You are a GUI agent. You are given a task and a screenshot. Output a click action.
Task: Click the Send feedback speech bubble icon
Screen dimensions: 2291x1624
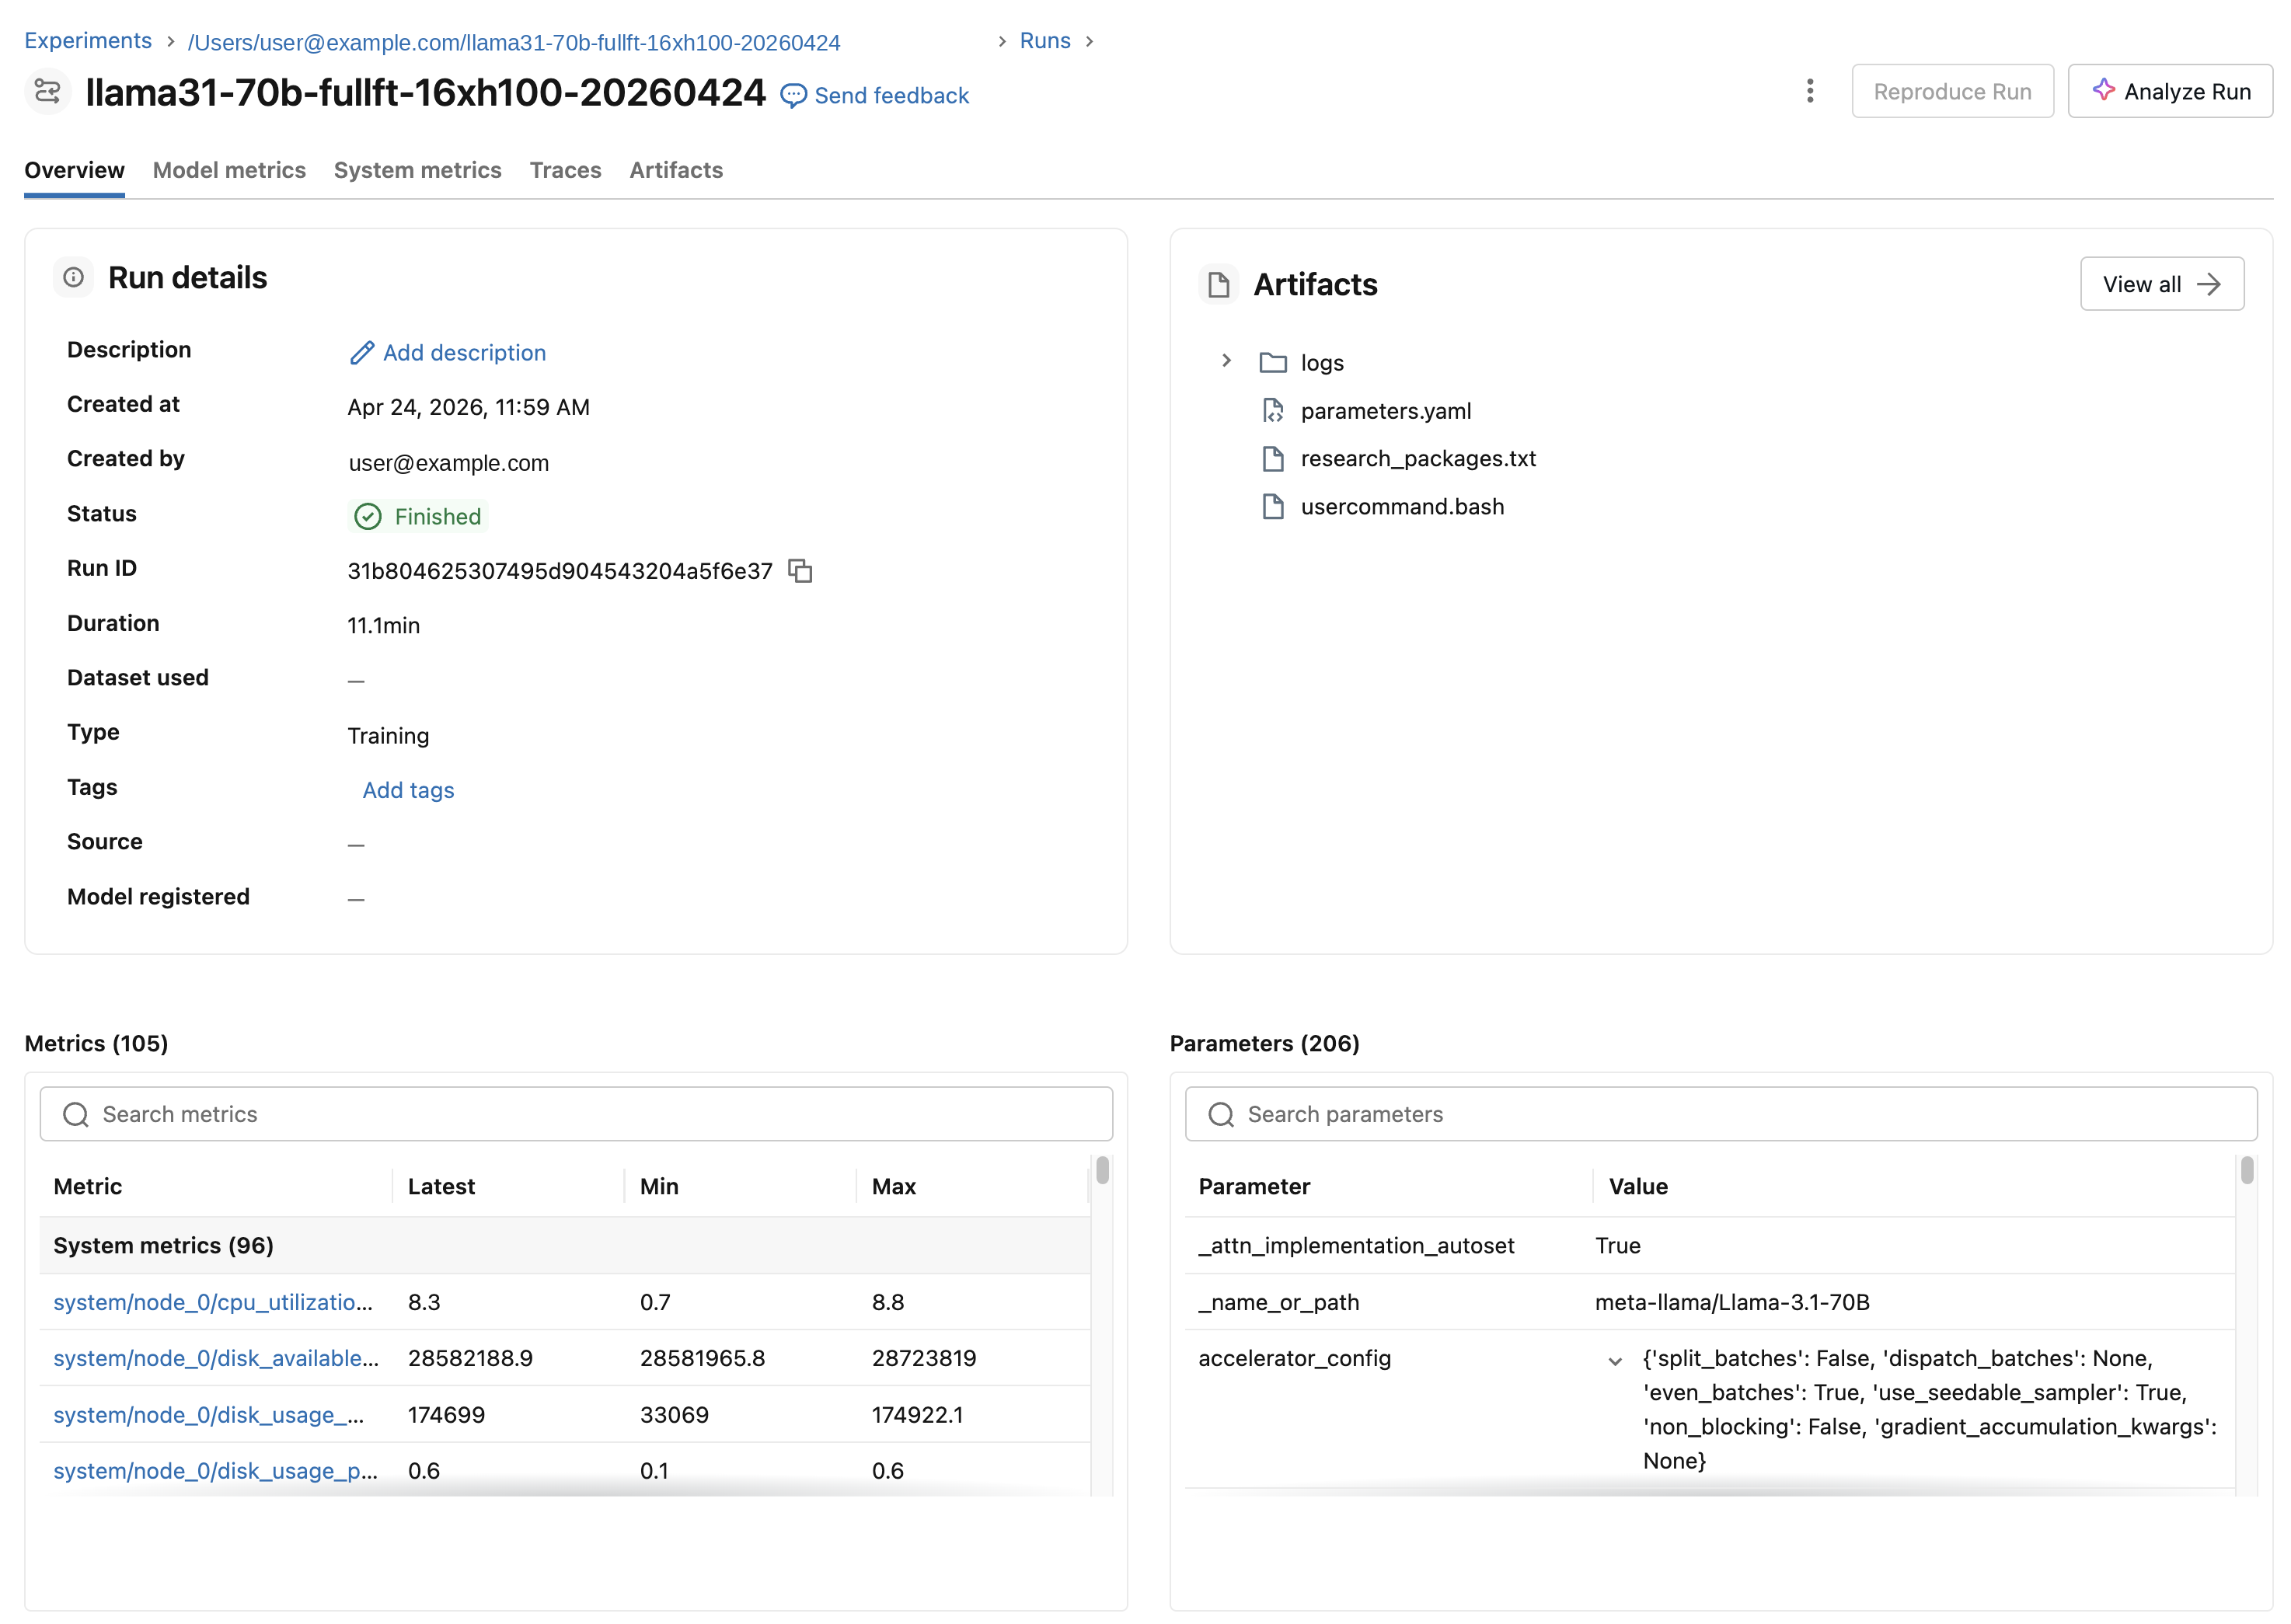[793, 96]
